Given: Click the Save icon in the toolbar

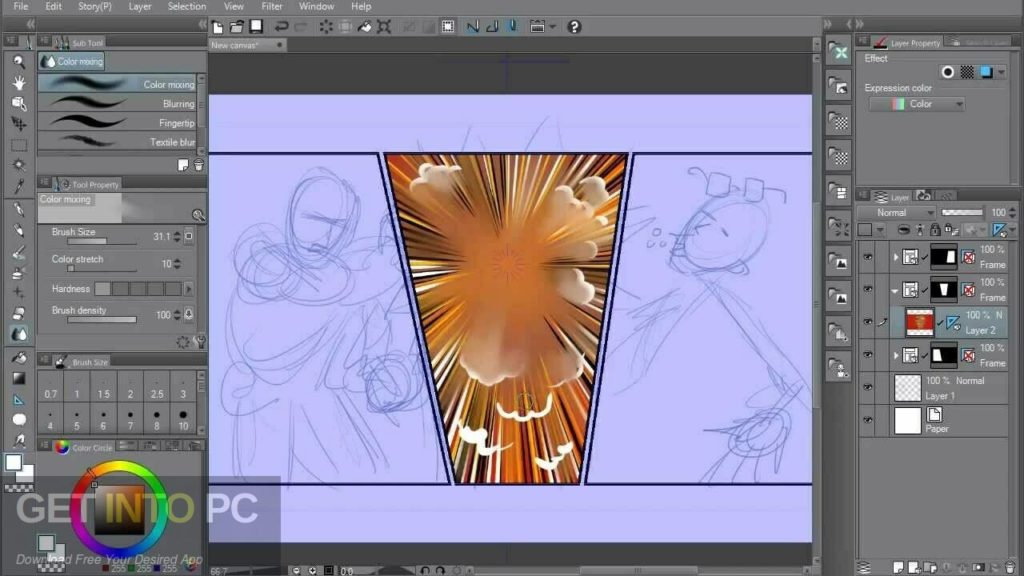Looking at the screenshot, I should click(x=256, y=28).
